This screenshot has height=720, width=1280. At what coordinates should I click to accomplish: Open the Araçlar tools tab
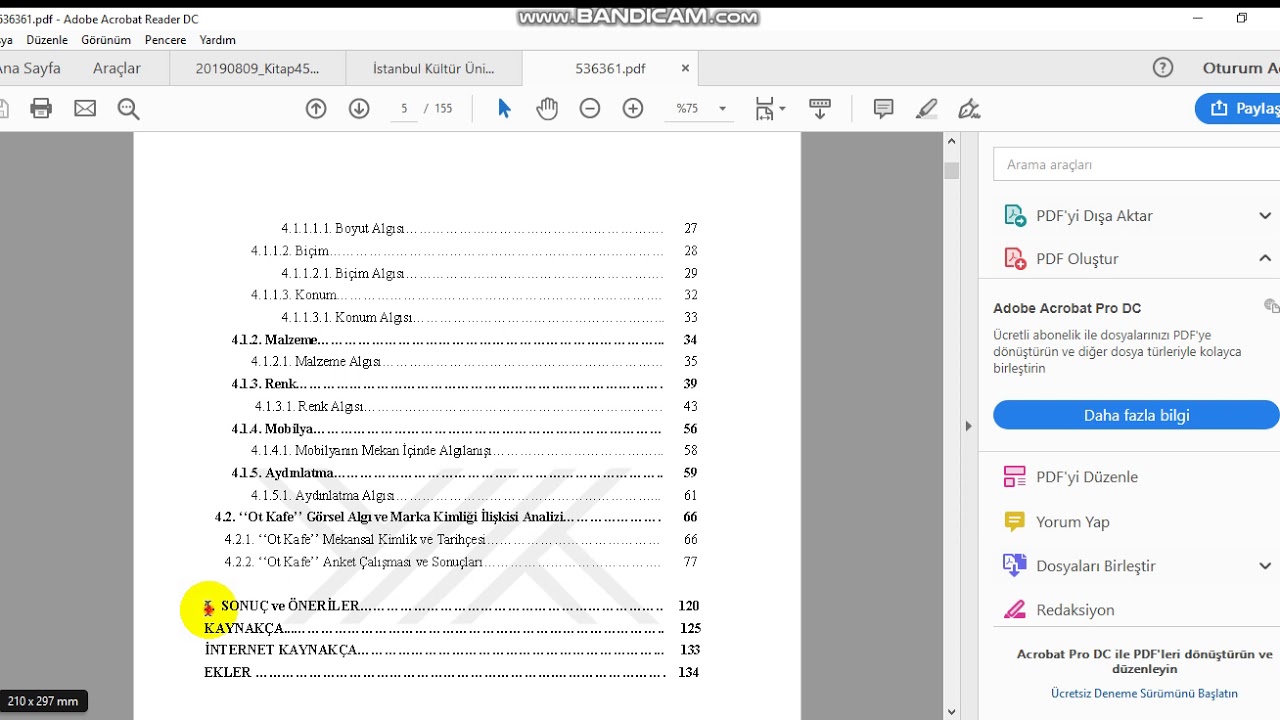(x=117, y=68)
